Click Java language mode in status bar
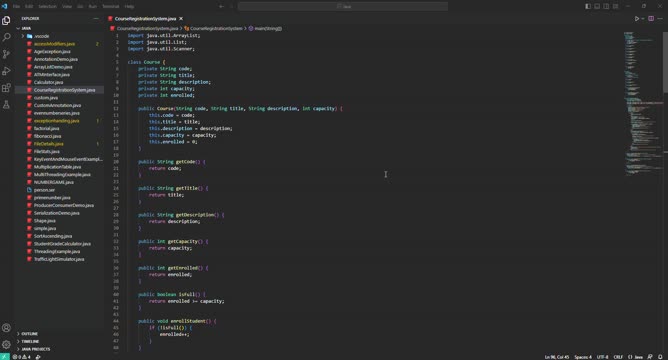This screenshot has width=668, height=360. click(635, 357)
